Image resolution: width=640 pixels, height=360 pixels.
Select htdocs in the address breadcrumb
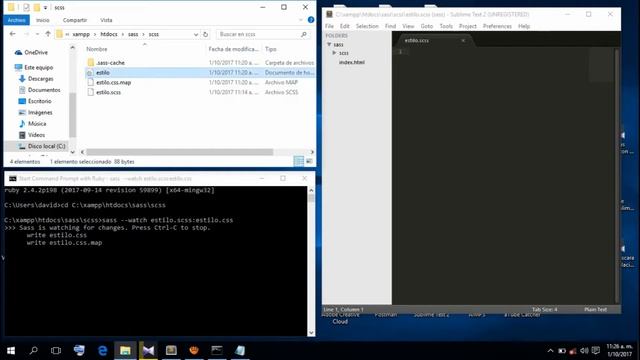(x=109, y=35)
